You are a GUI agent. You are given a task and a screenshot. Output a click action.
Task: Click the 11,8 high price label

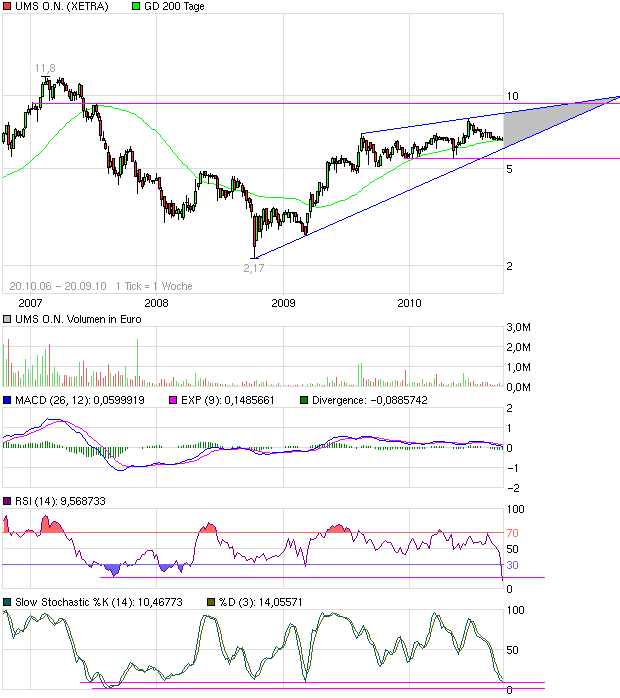[x=45, y=68]
